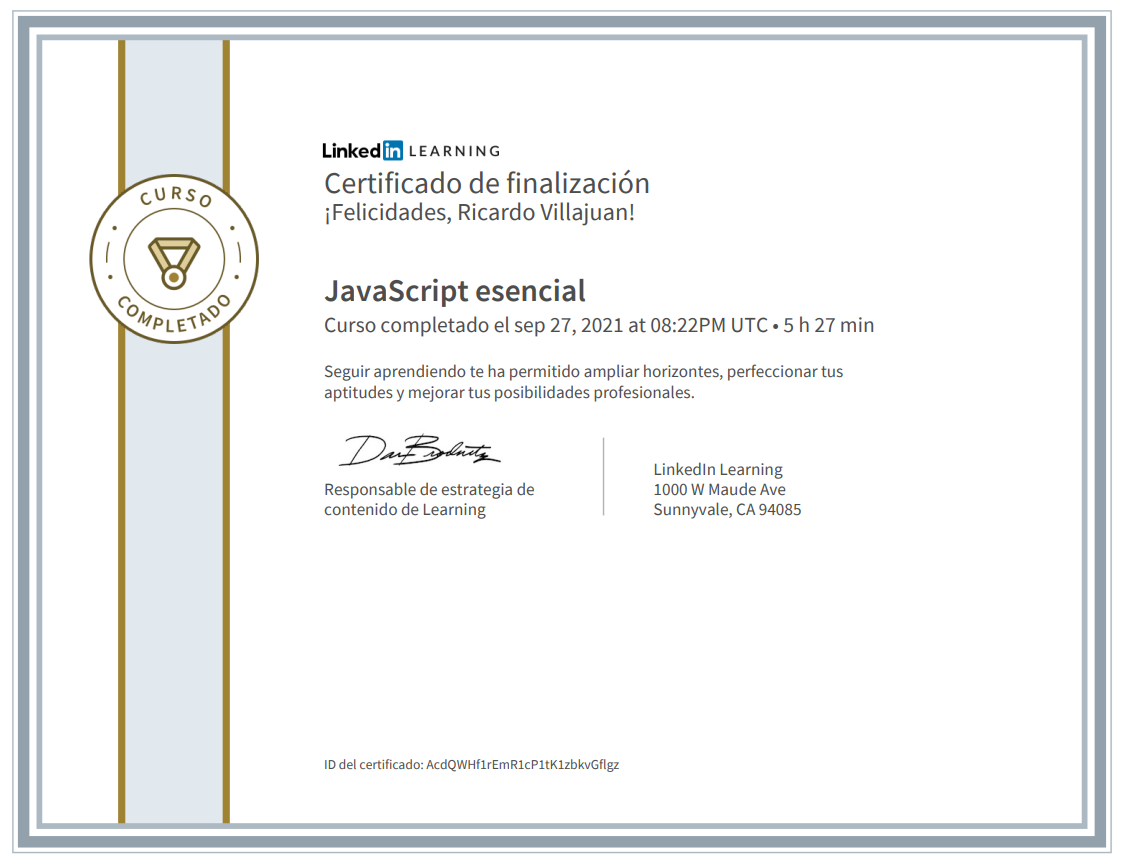
Task: Click the address "1000 W Maude Ave"
Action: point(718,489)
